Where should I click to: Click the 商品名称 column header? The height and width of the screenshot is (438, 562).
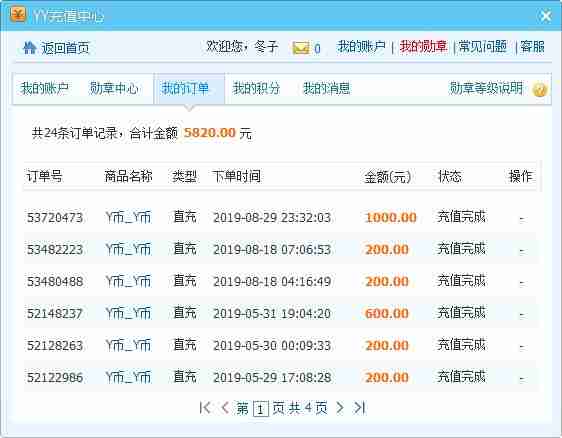tap(128, 176)
